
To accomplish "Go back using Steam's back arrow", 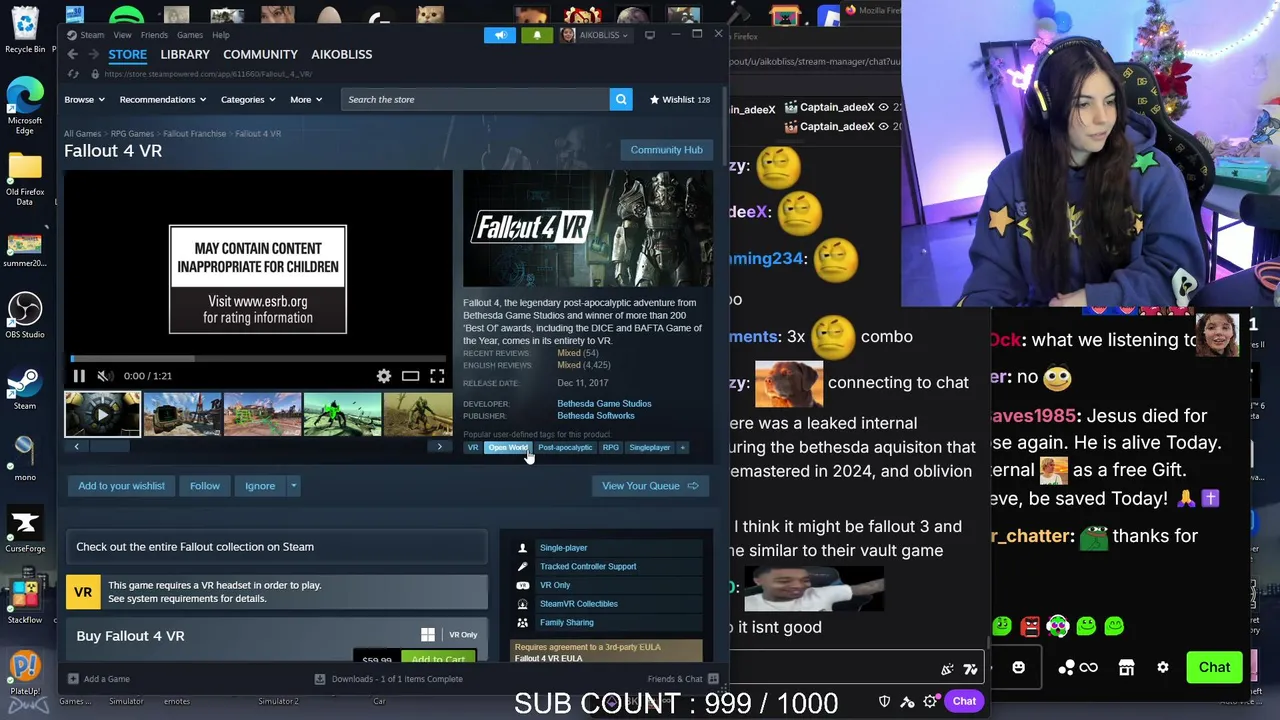I will tap(73, 54).
